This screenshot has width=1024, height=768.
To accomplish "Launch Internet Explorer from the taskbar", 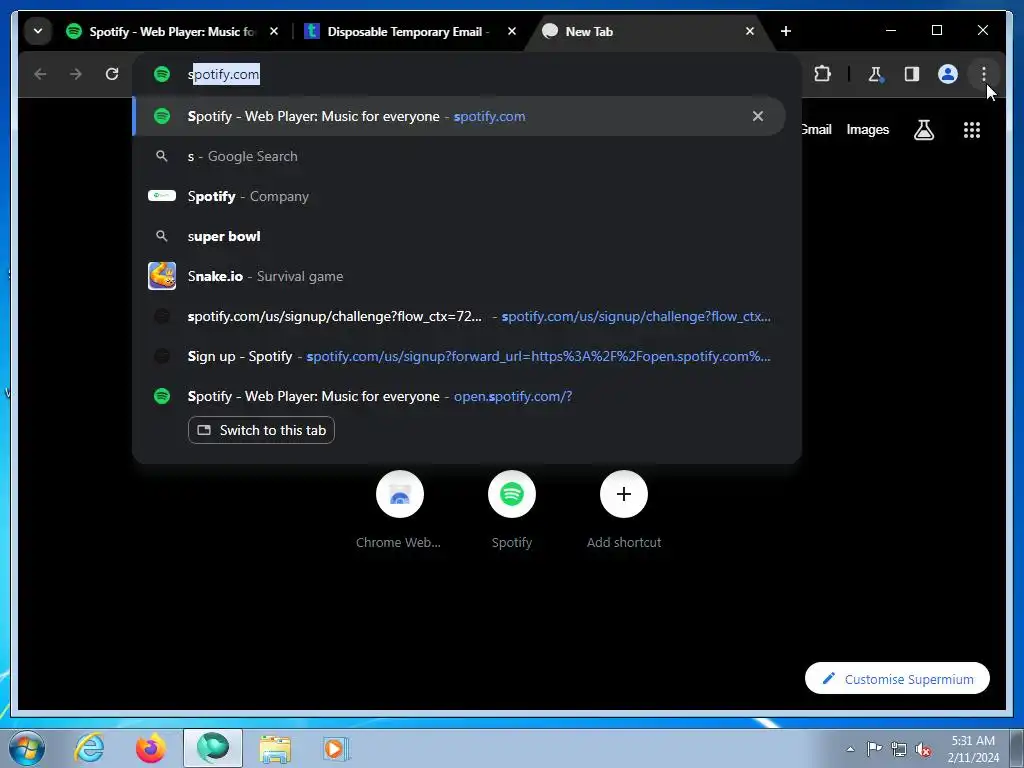I will pos(89,748).
